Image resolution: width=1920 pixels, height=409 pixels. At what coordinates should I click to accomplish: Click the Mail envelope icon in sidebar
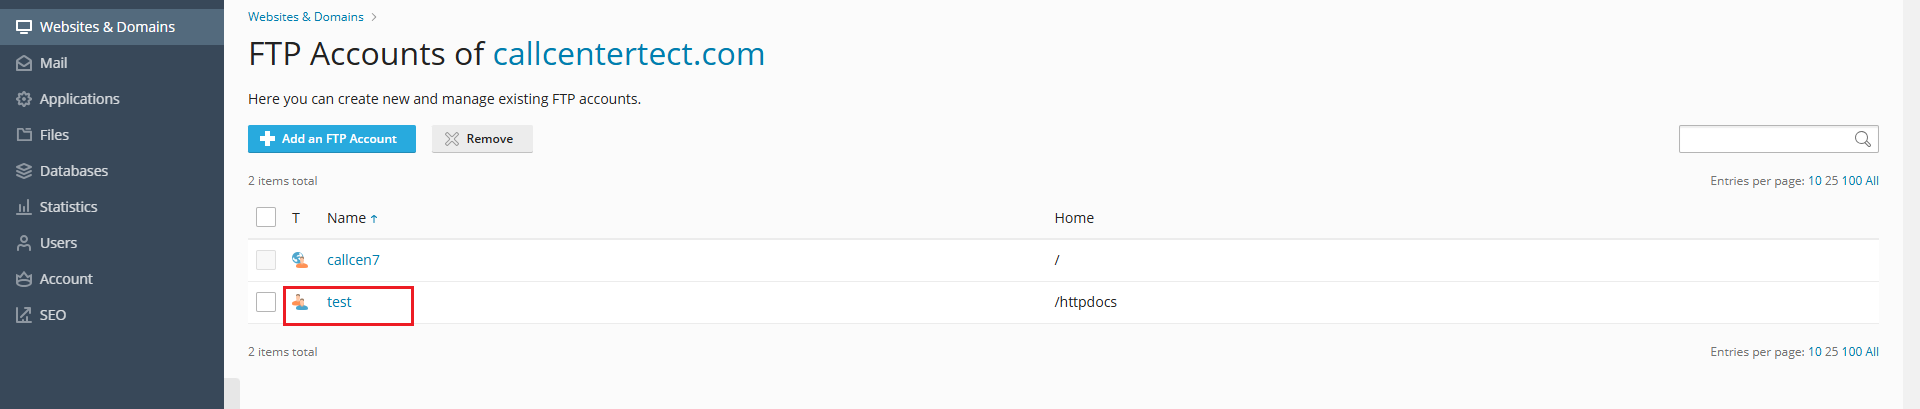[x=24, y=63]
